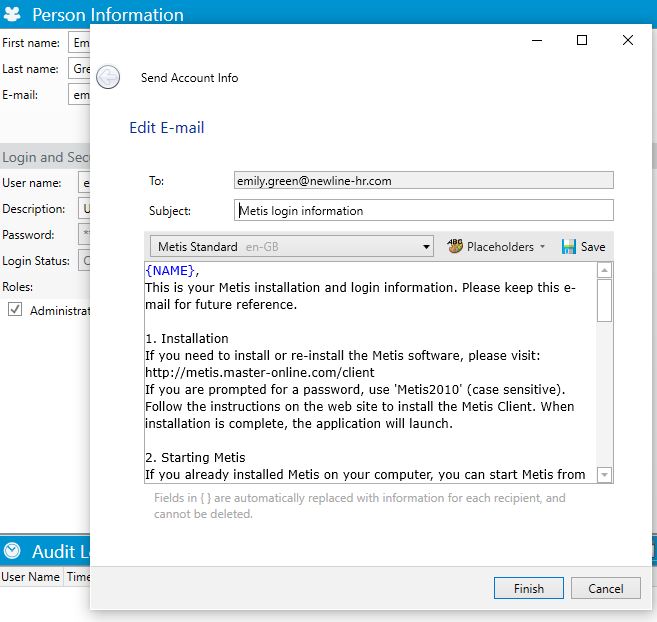Screen dimensions: 657x622
Task: Click the Save button label
Action: [x=593, y=246]
